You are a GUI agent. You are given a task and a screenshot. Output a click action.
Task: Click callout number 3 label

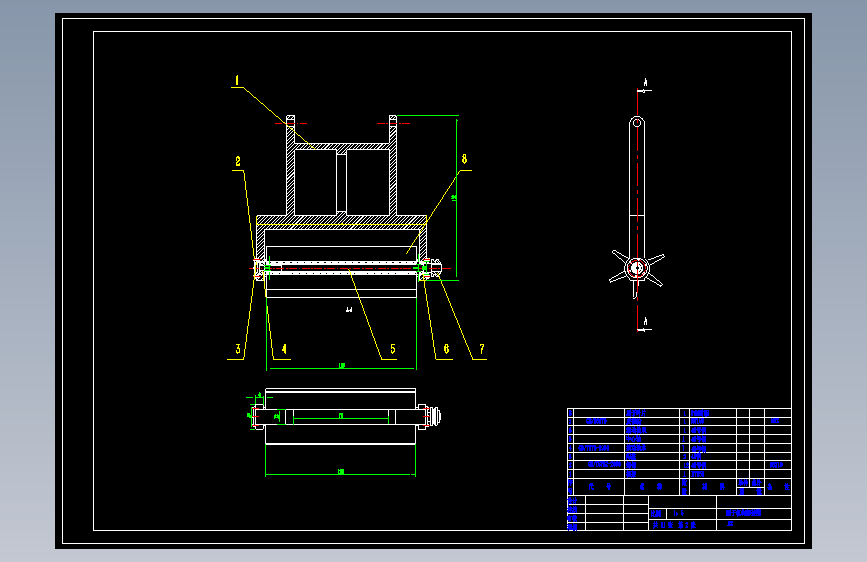(238, 349)
